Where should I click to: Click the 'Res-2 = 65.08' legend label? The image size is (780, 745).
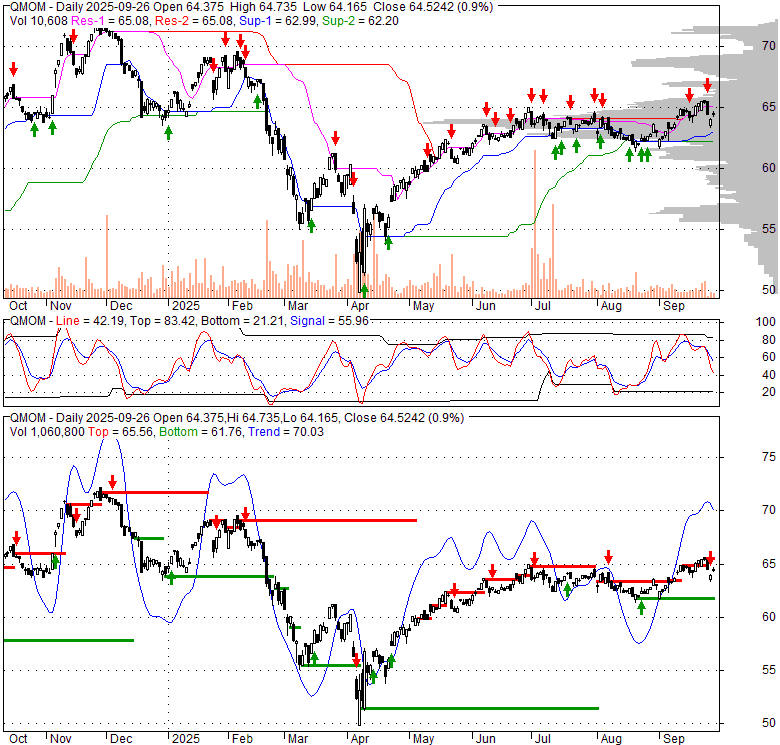coord(194,21)
